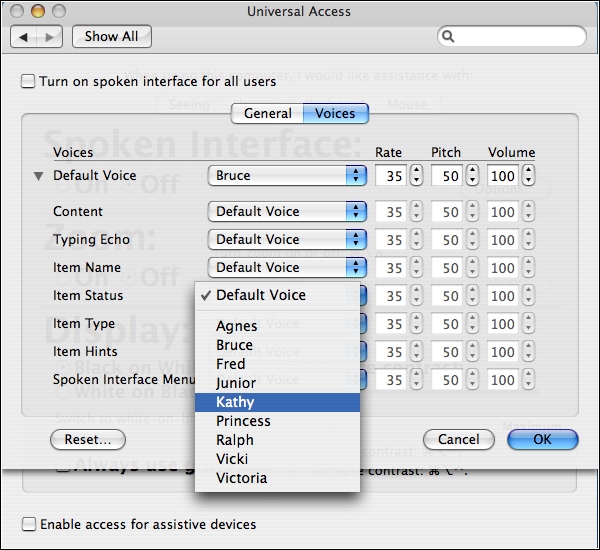Switch to the General tab
Viewport: 600px width, 550px height.
click(267, 113)
